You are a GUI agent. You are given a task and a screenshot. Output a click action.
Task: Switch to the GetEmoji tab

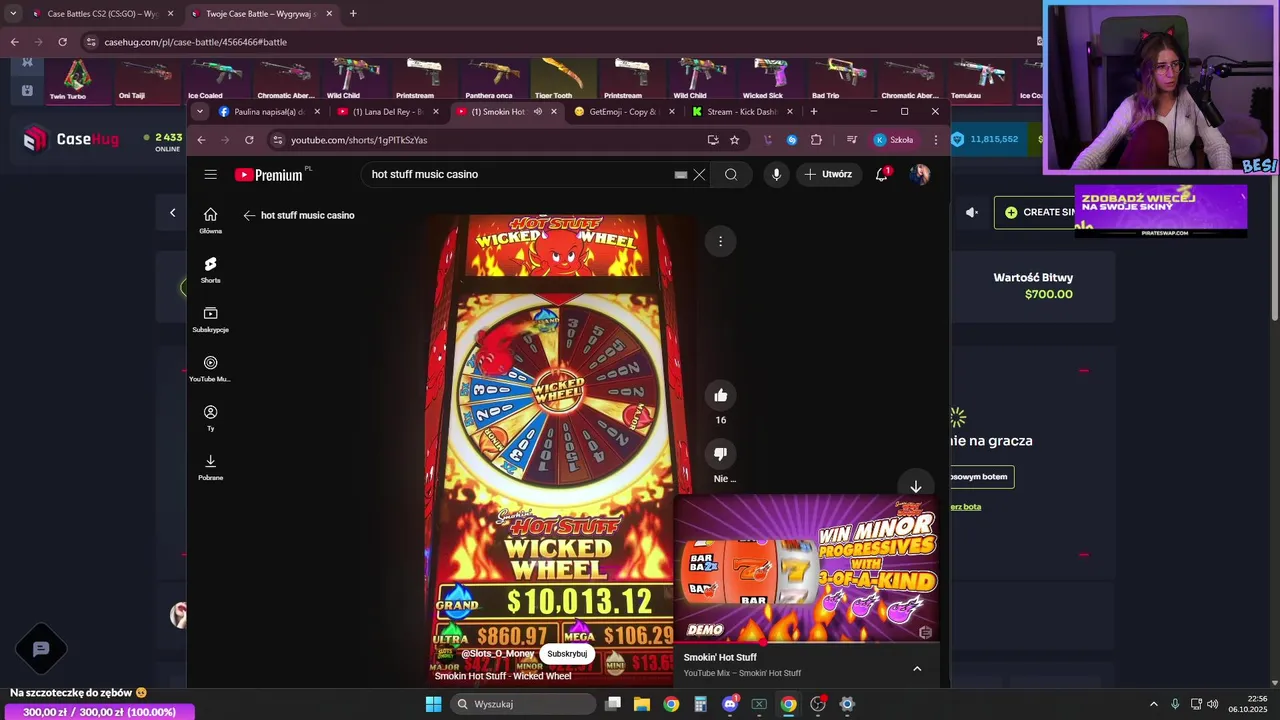point(625,112)
